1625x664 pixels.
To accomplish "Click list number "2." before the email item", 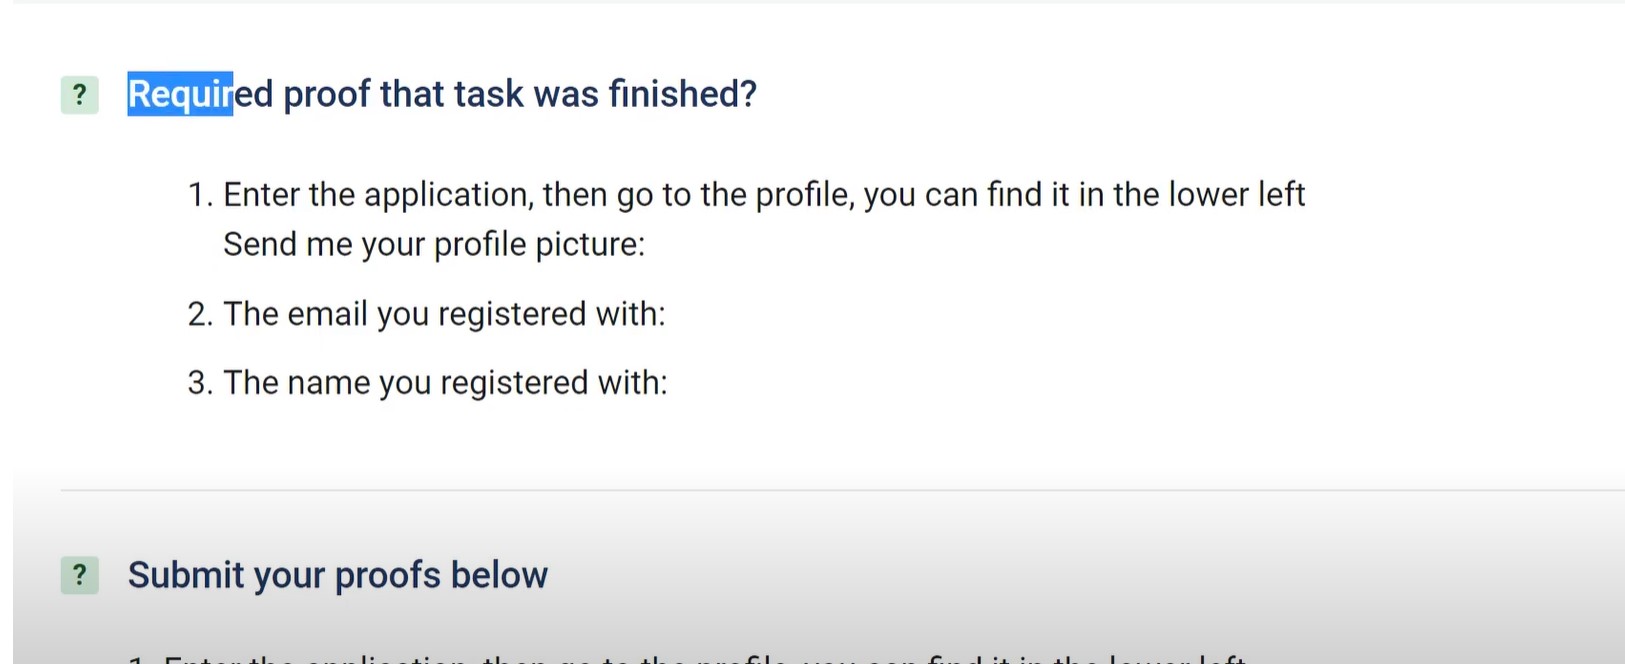I will 200,314.
